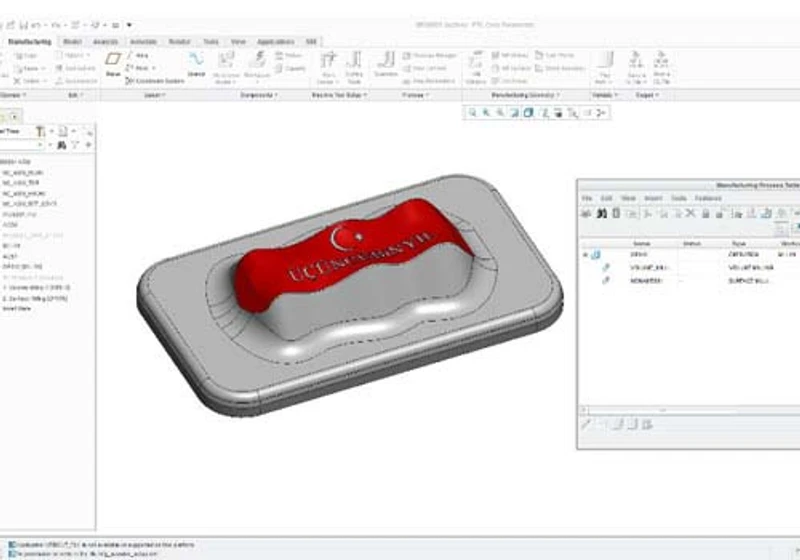
Task: Open the Annotate ribbon tab
Action: pyautogui.click(x=143, y=42)
